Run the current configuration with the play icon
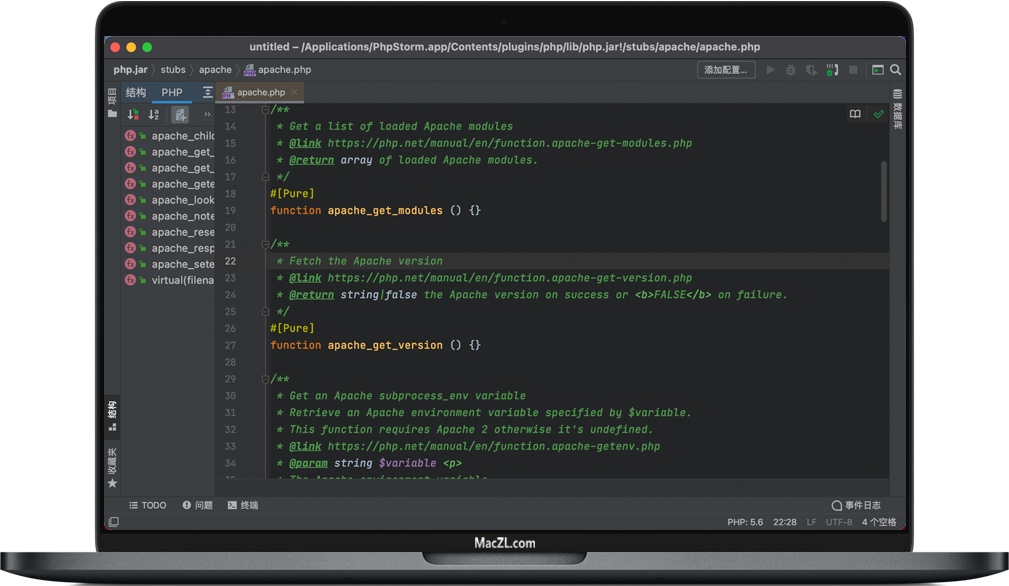The width and height of the screenshot is (1009, 586). (771, 70)
